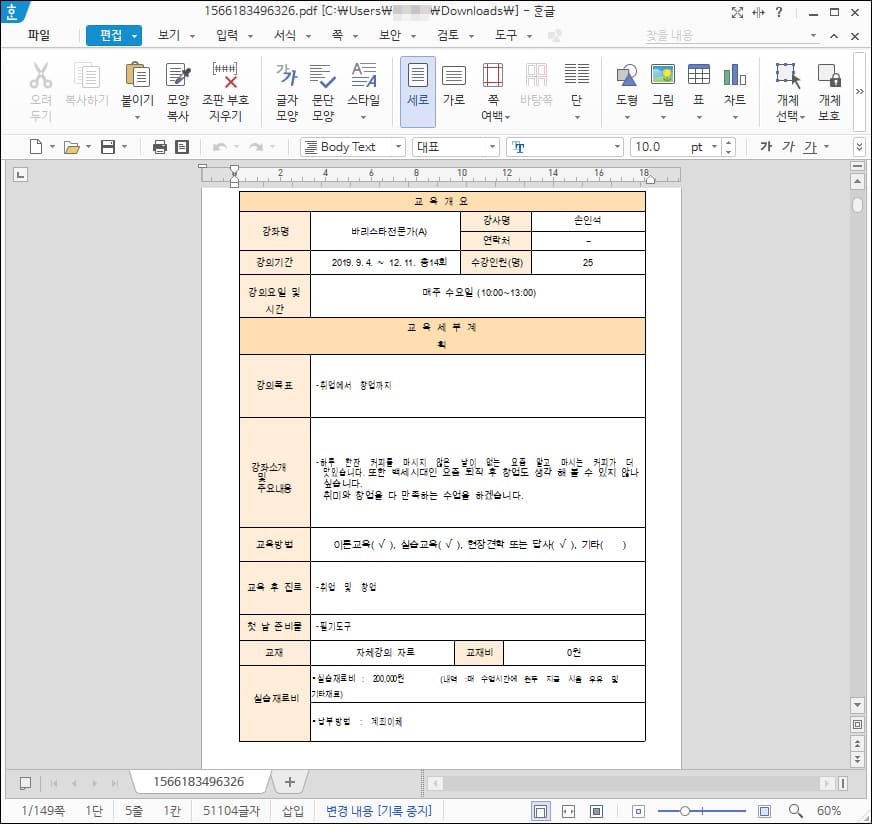Click the Open folder icon
872x824 pixels.
point(71,147)
